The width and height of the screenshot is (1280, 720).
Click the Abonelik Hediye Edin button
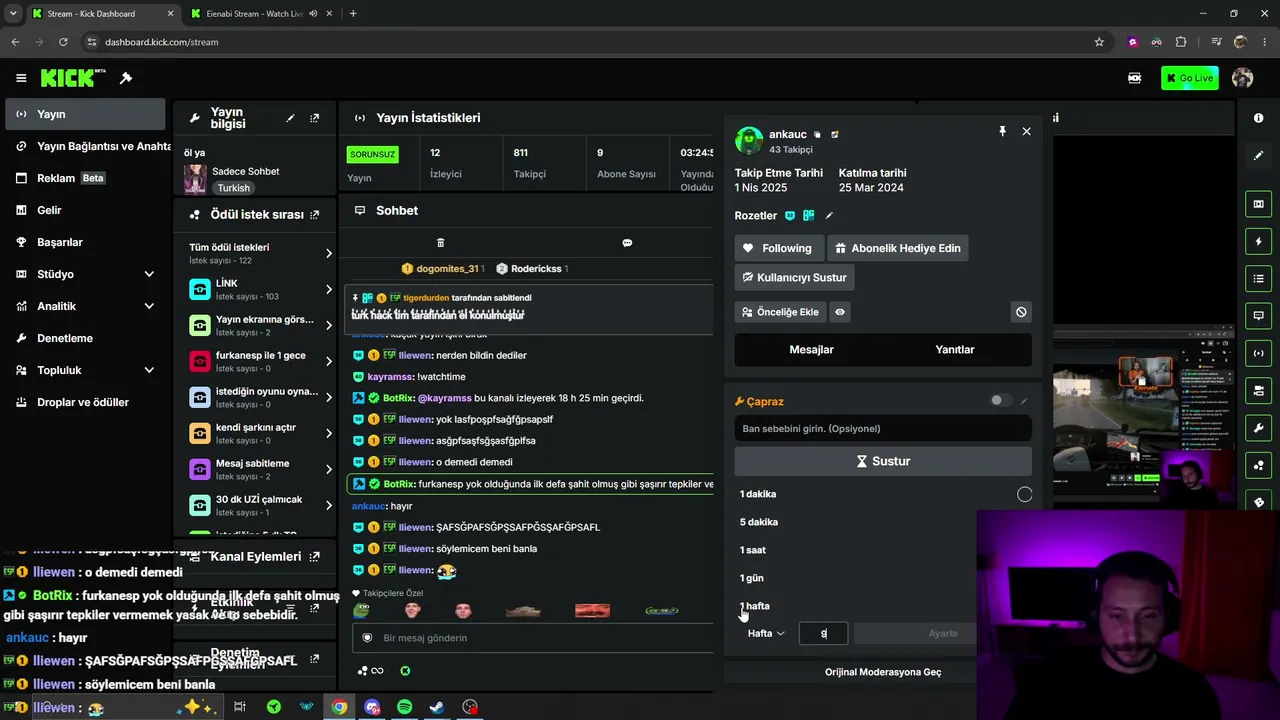[898, 248]
